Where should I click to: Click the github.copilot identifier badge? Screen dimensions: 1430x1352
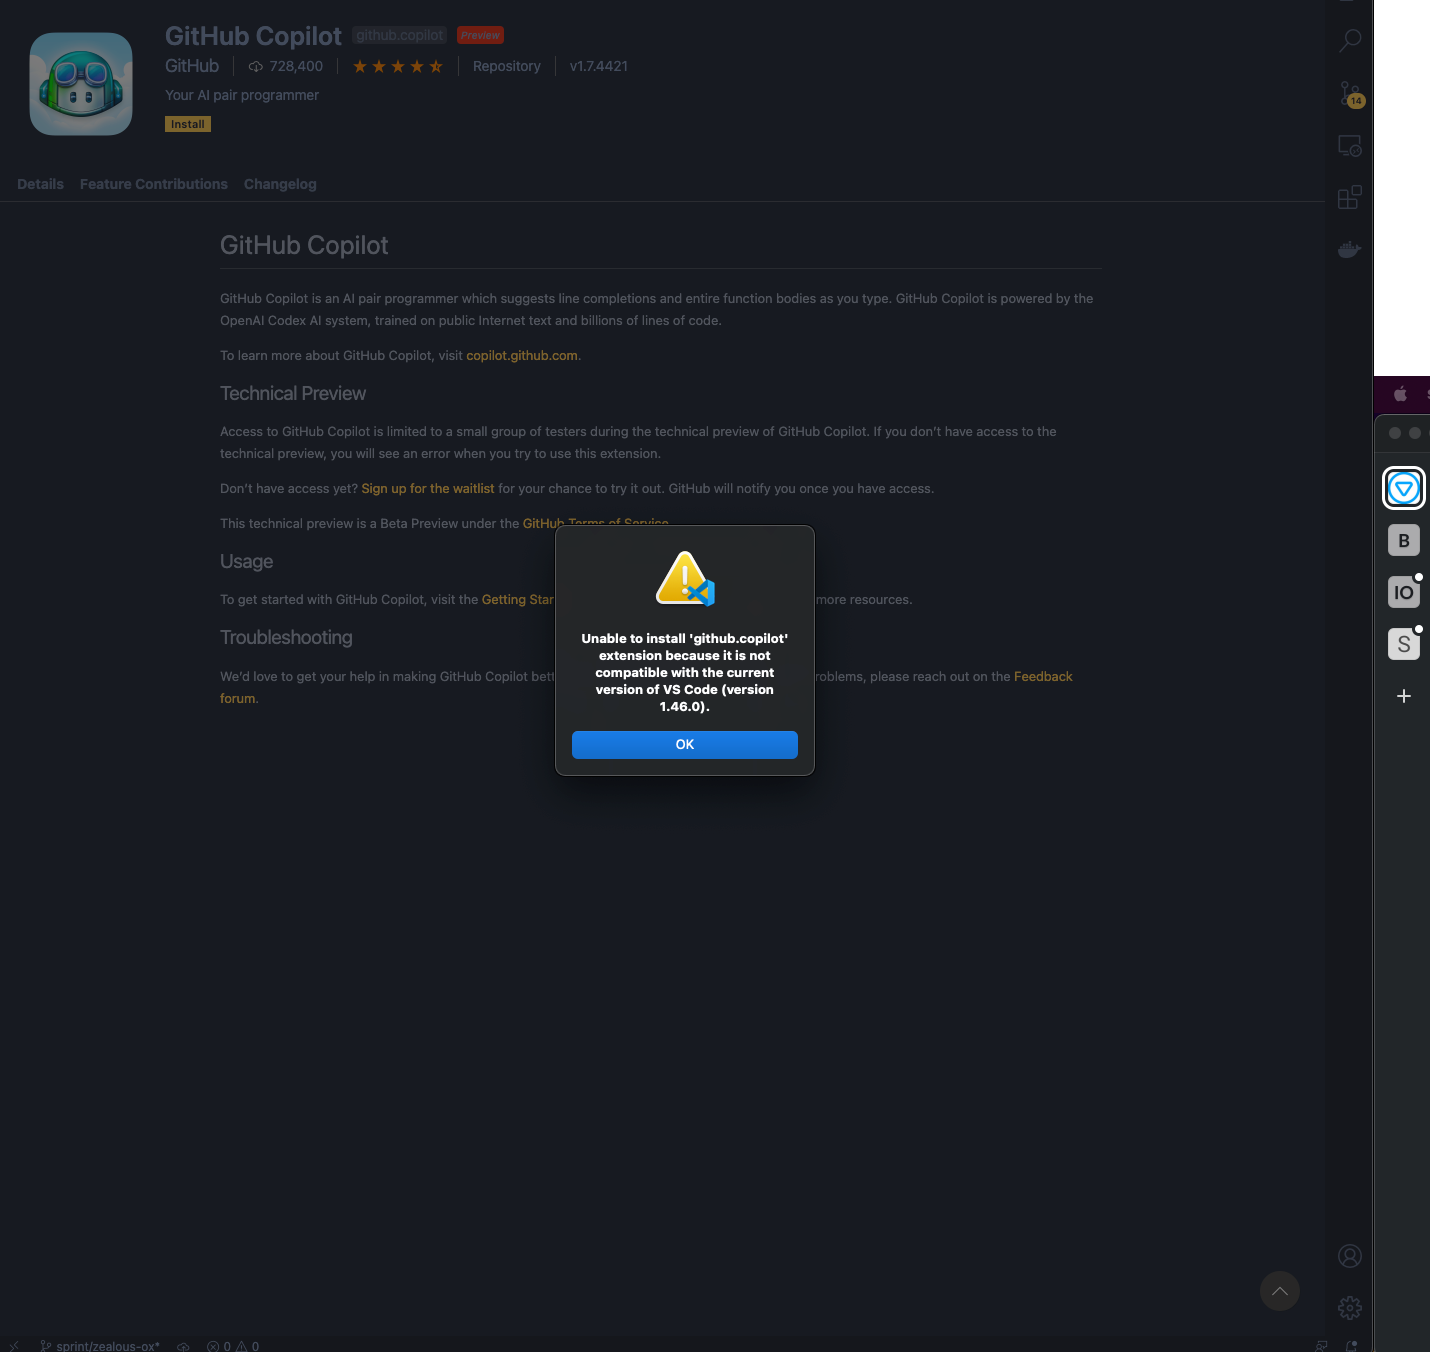tap(400, 35)
